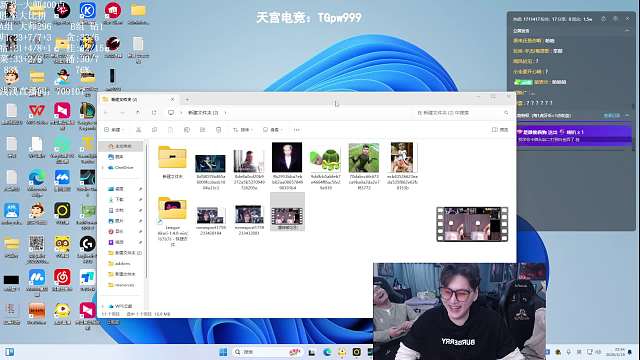The image size is (640, 360).
Task: Open the New item dropdown in File Explorer
Action: 113,130
